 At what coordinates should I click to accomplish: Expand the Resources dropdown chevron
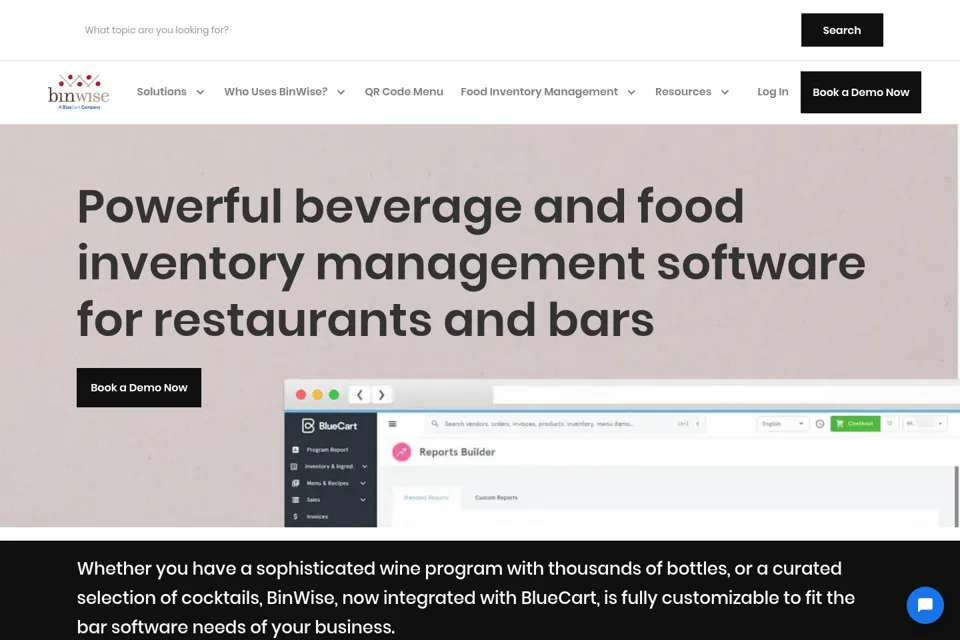coord(725,92)
